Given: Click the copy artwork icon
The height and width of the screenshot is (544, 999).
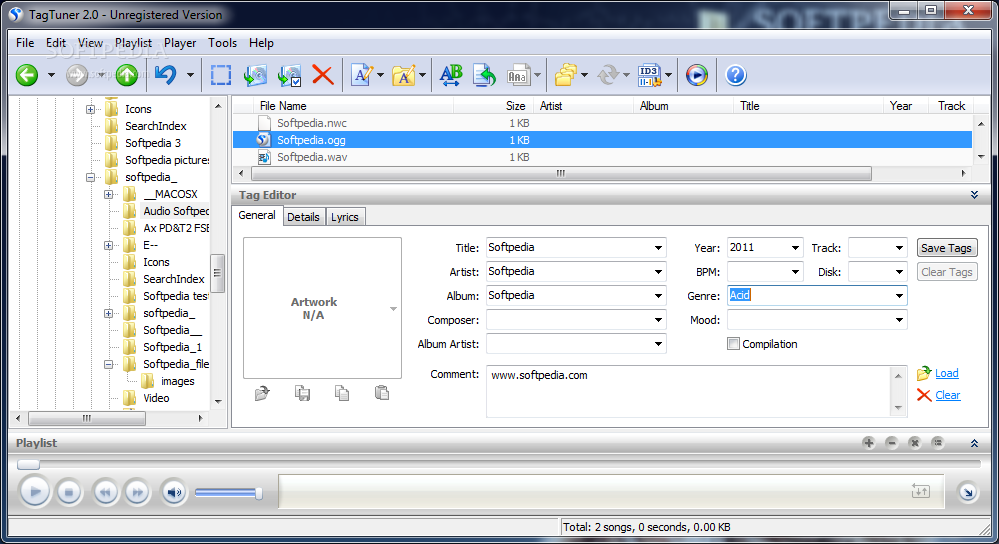Looking at the screenshot, I should pos(342,393).
